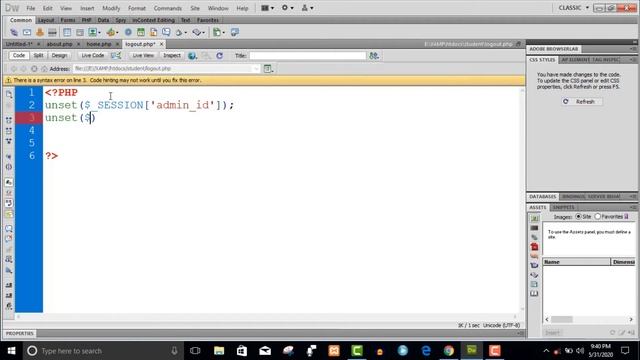This screenshot has height=360, width=640.
Task: Switch to Design view
Action: 59,56
